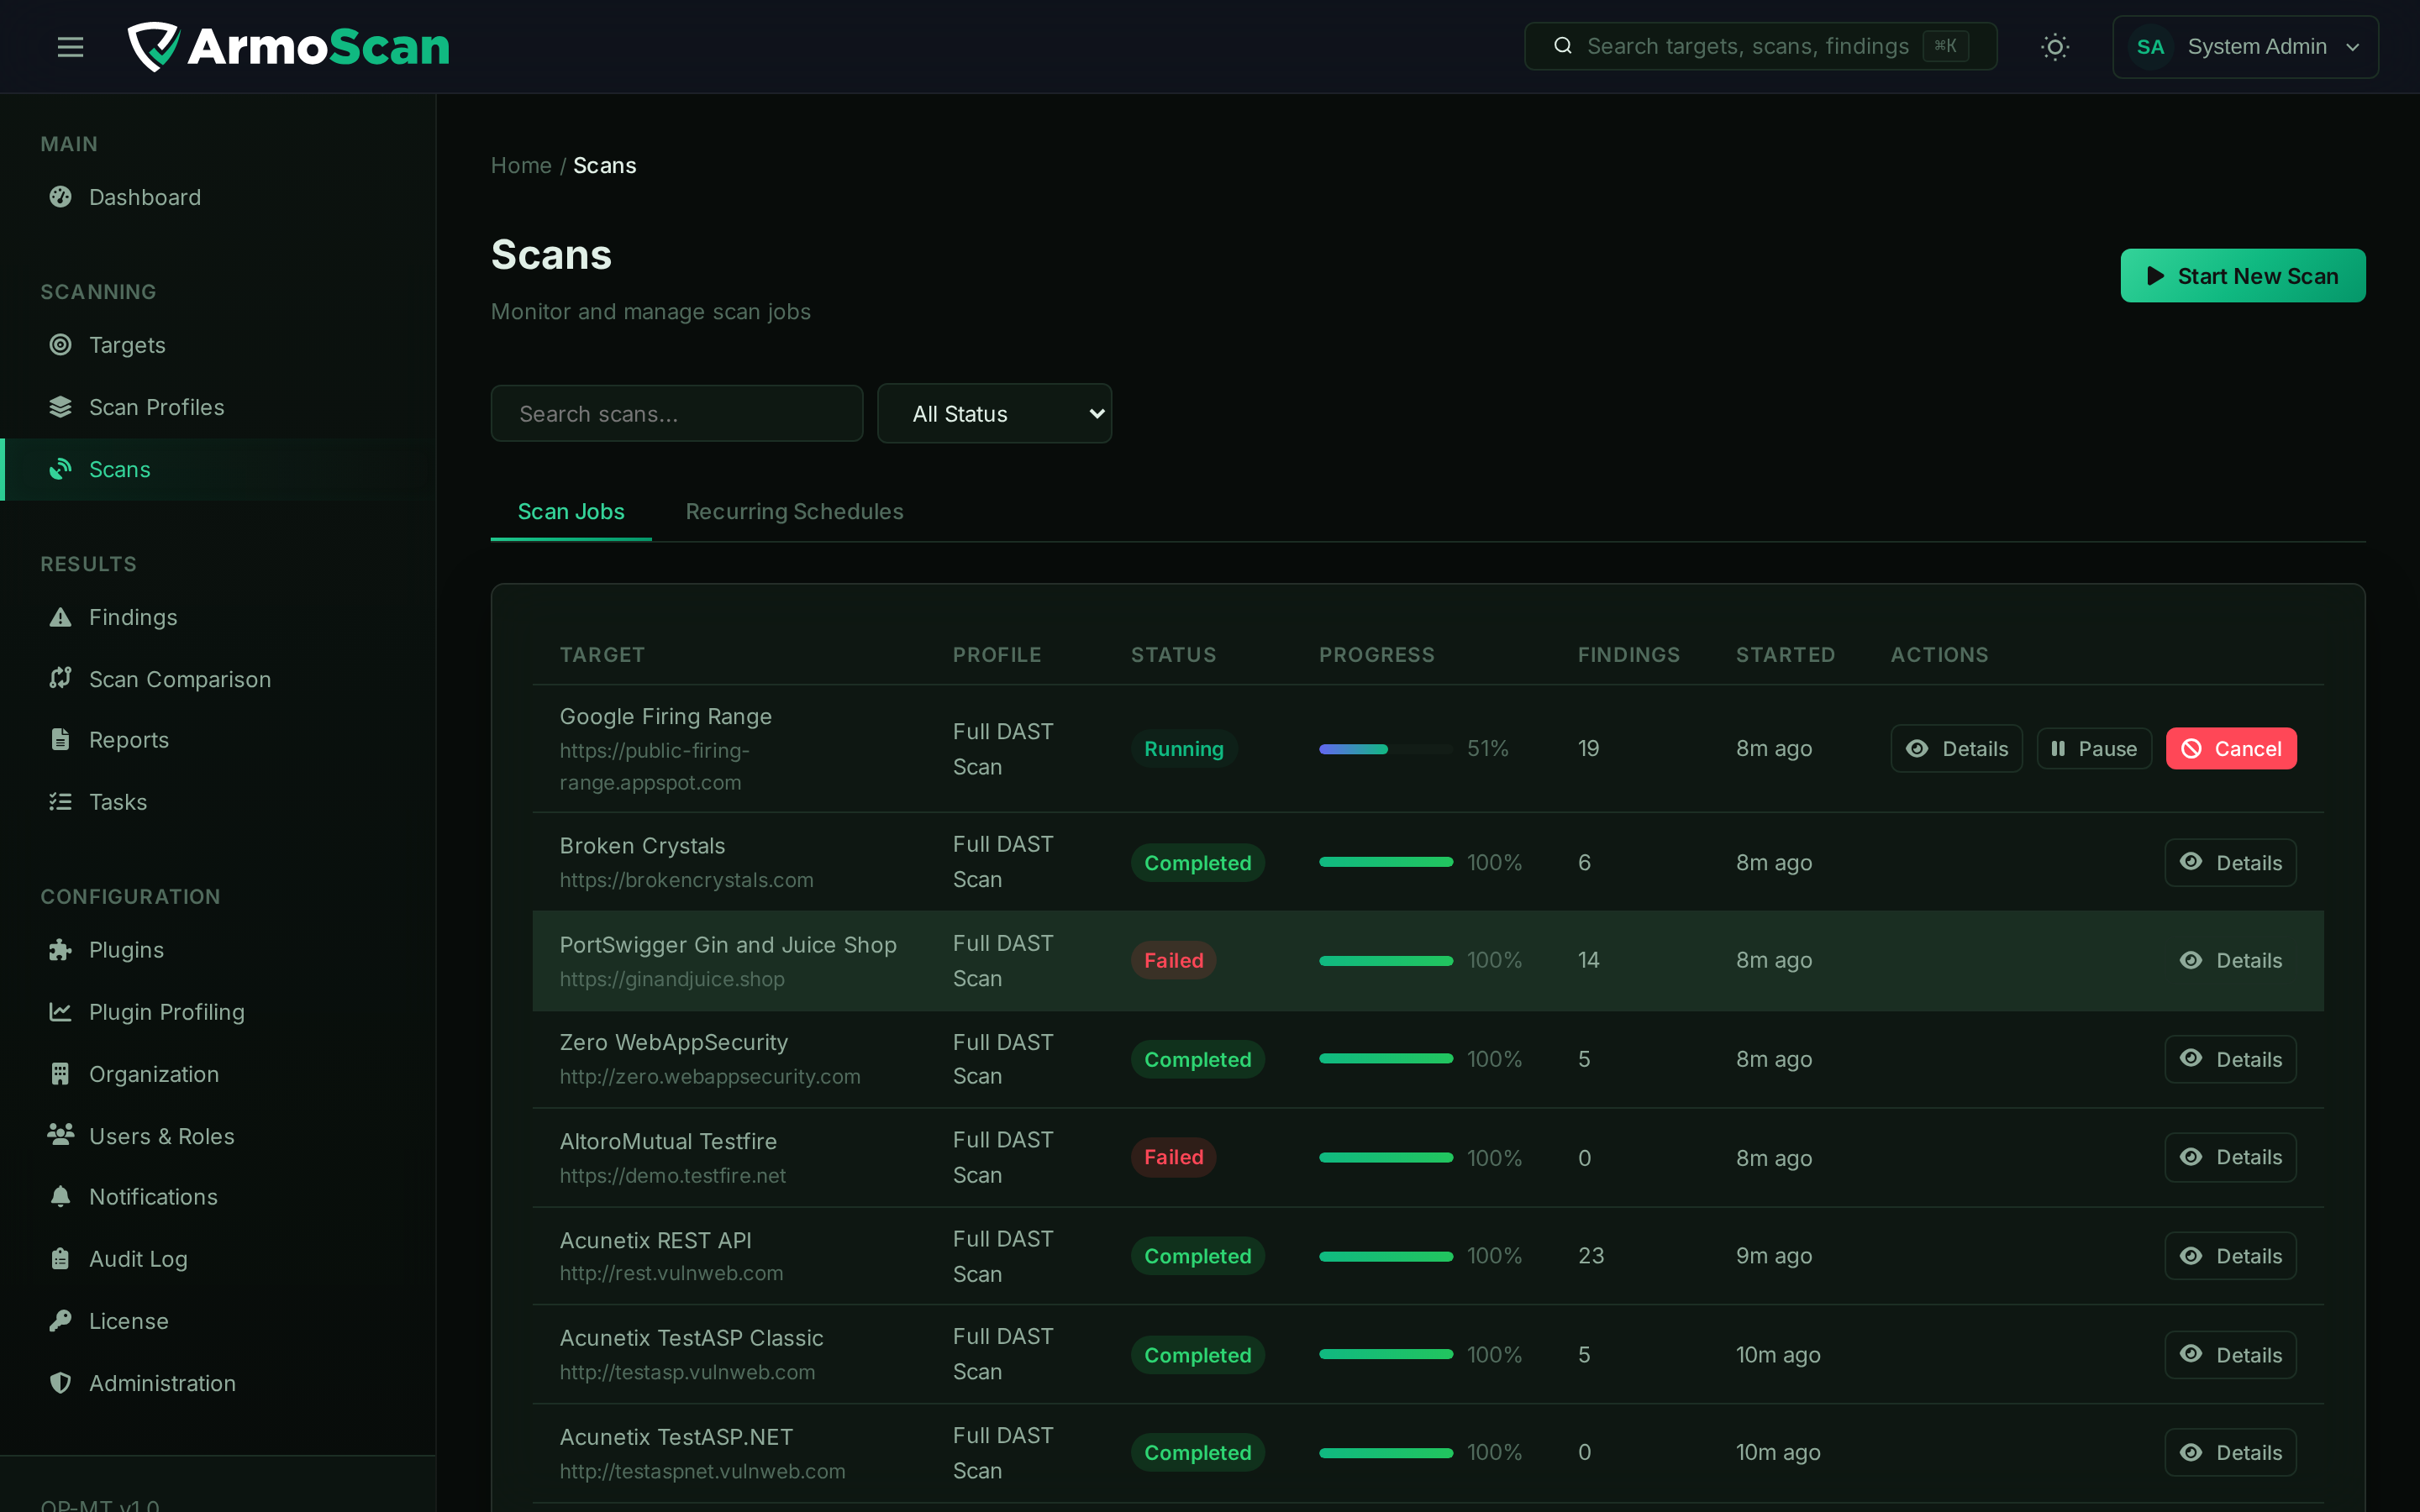This screenshot has width=2420, height=1512.
Task: Click the Scans breadcrumb label
Action: (x=604, y=165)
